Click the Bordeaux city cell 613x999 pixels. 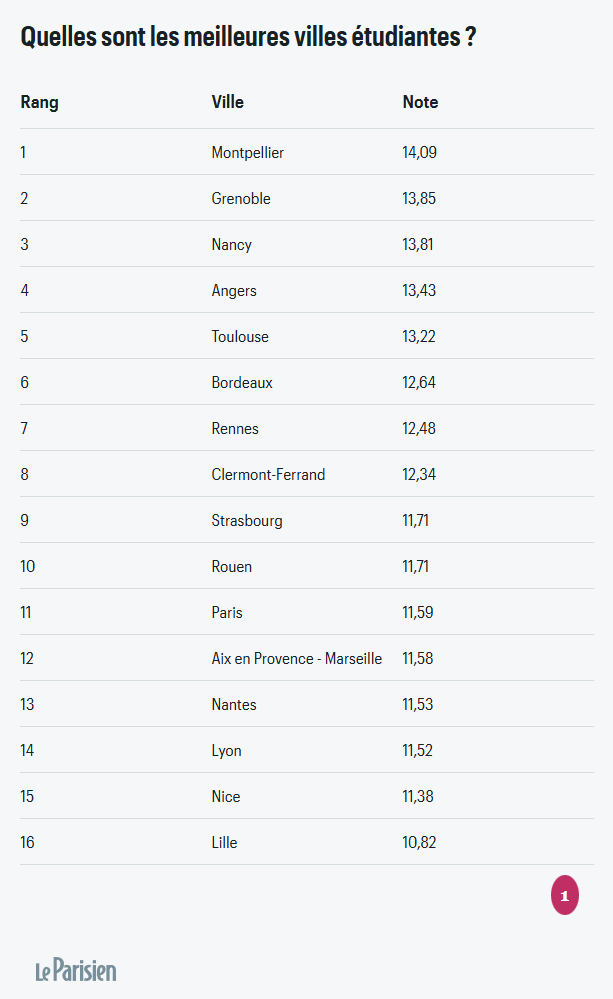(242, 382)
